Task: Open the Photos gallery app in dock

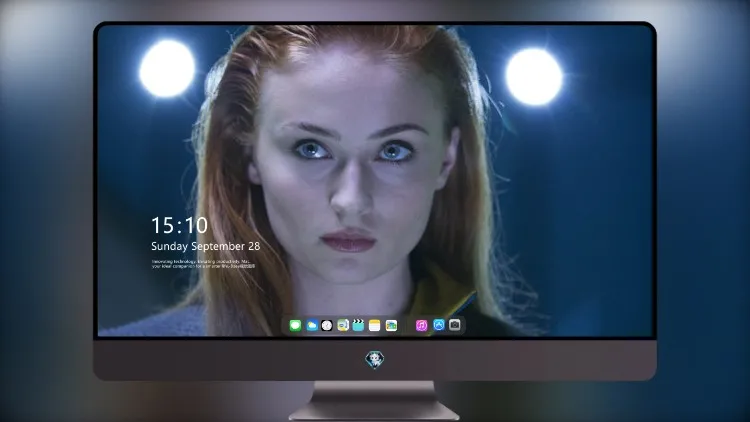Action: coord(391,325)
